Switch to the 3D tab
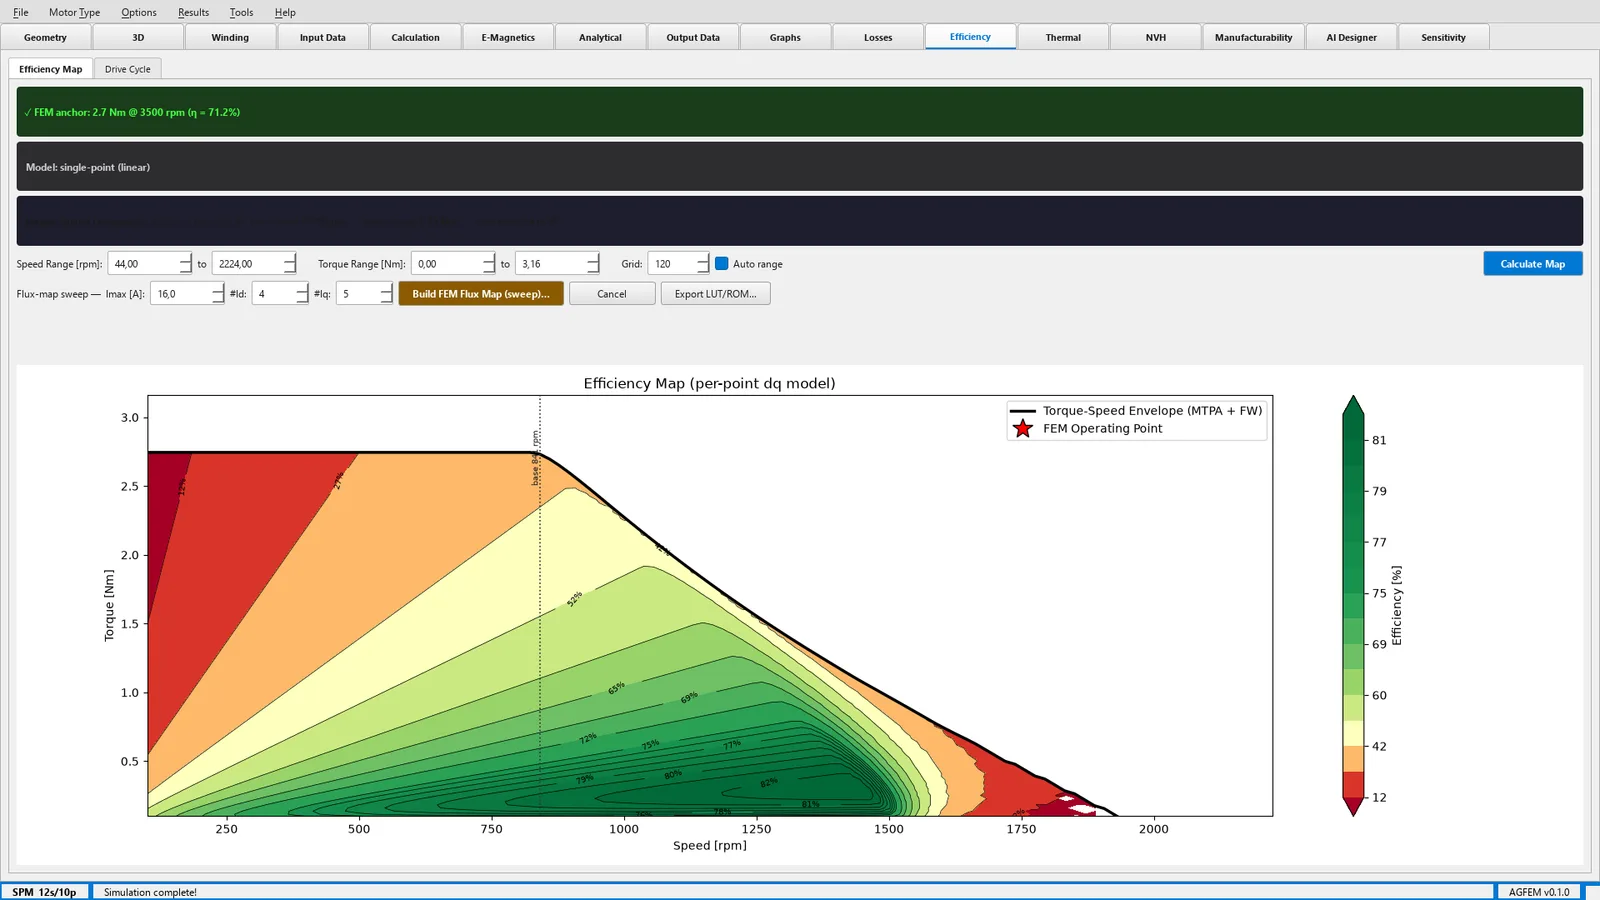The height and width of the screenshot is (900, 1600). pyautogui.click(x=138, y=37)
